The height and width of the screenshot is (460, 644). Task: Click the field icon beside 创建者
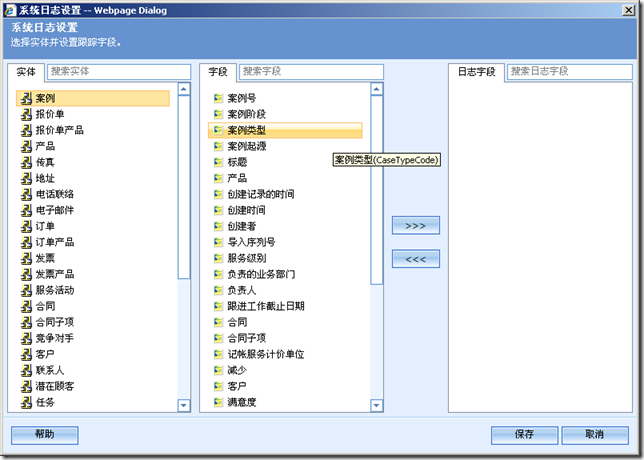coord(218,226)
